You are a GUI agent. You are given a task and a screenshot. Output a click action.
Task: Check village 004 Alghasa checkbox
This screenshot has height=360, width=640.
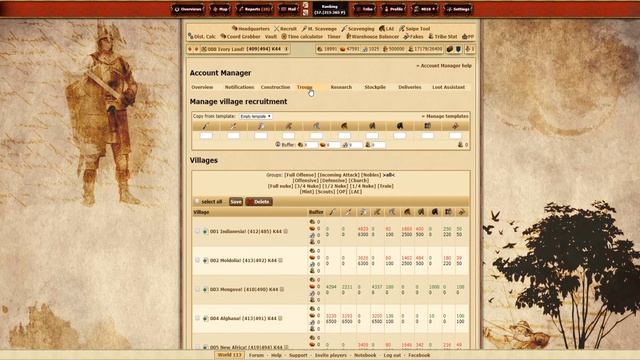(x=197, y=318)
